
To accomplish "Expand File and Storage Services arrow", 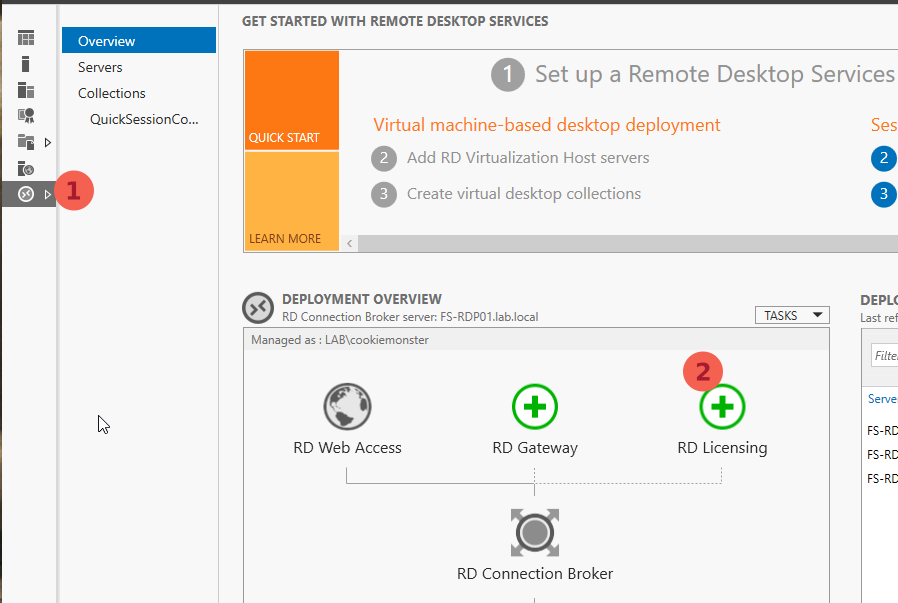I will click(x=46, y=142).
